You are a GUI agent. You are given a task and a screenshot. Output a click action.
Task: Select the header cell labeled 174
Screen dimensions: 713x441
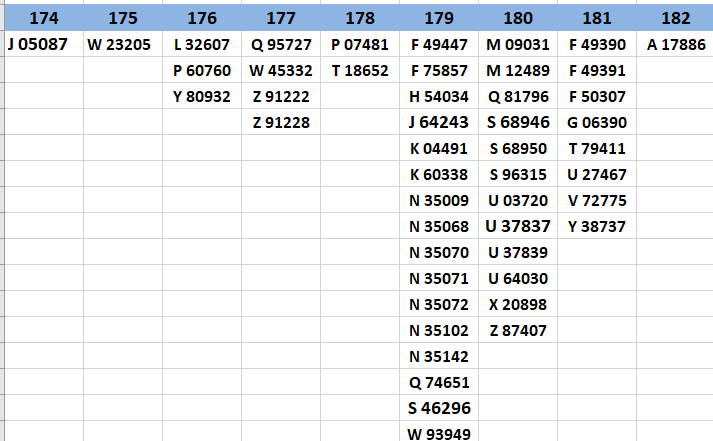click(x=44, y=18)
